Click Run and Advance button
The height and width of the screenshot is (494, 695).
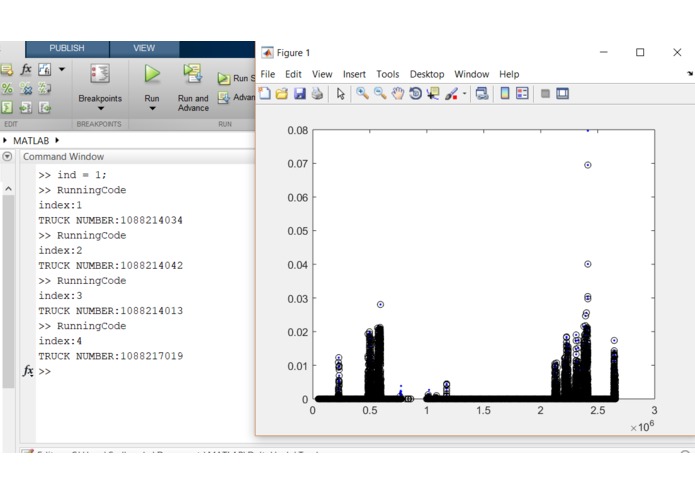[193, 88]
